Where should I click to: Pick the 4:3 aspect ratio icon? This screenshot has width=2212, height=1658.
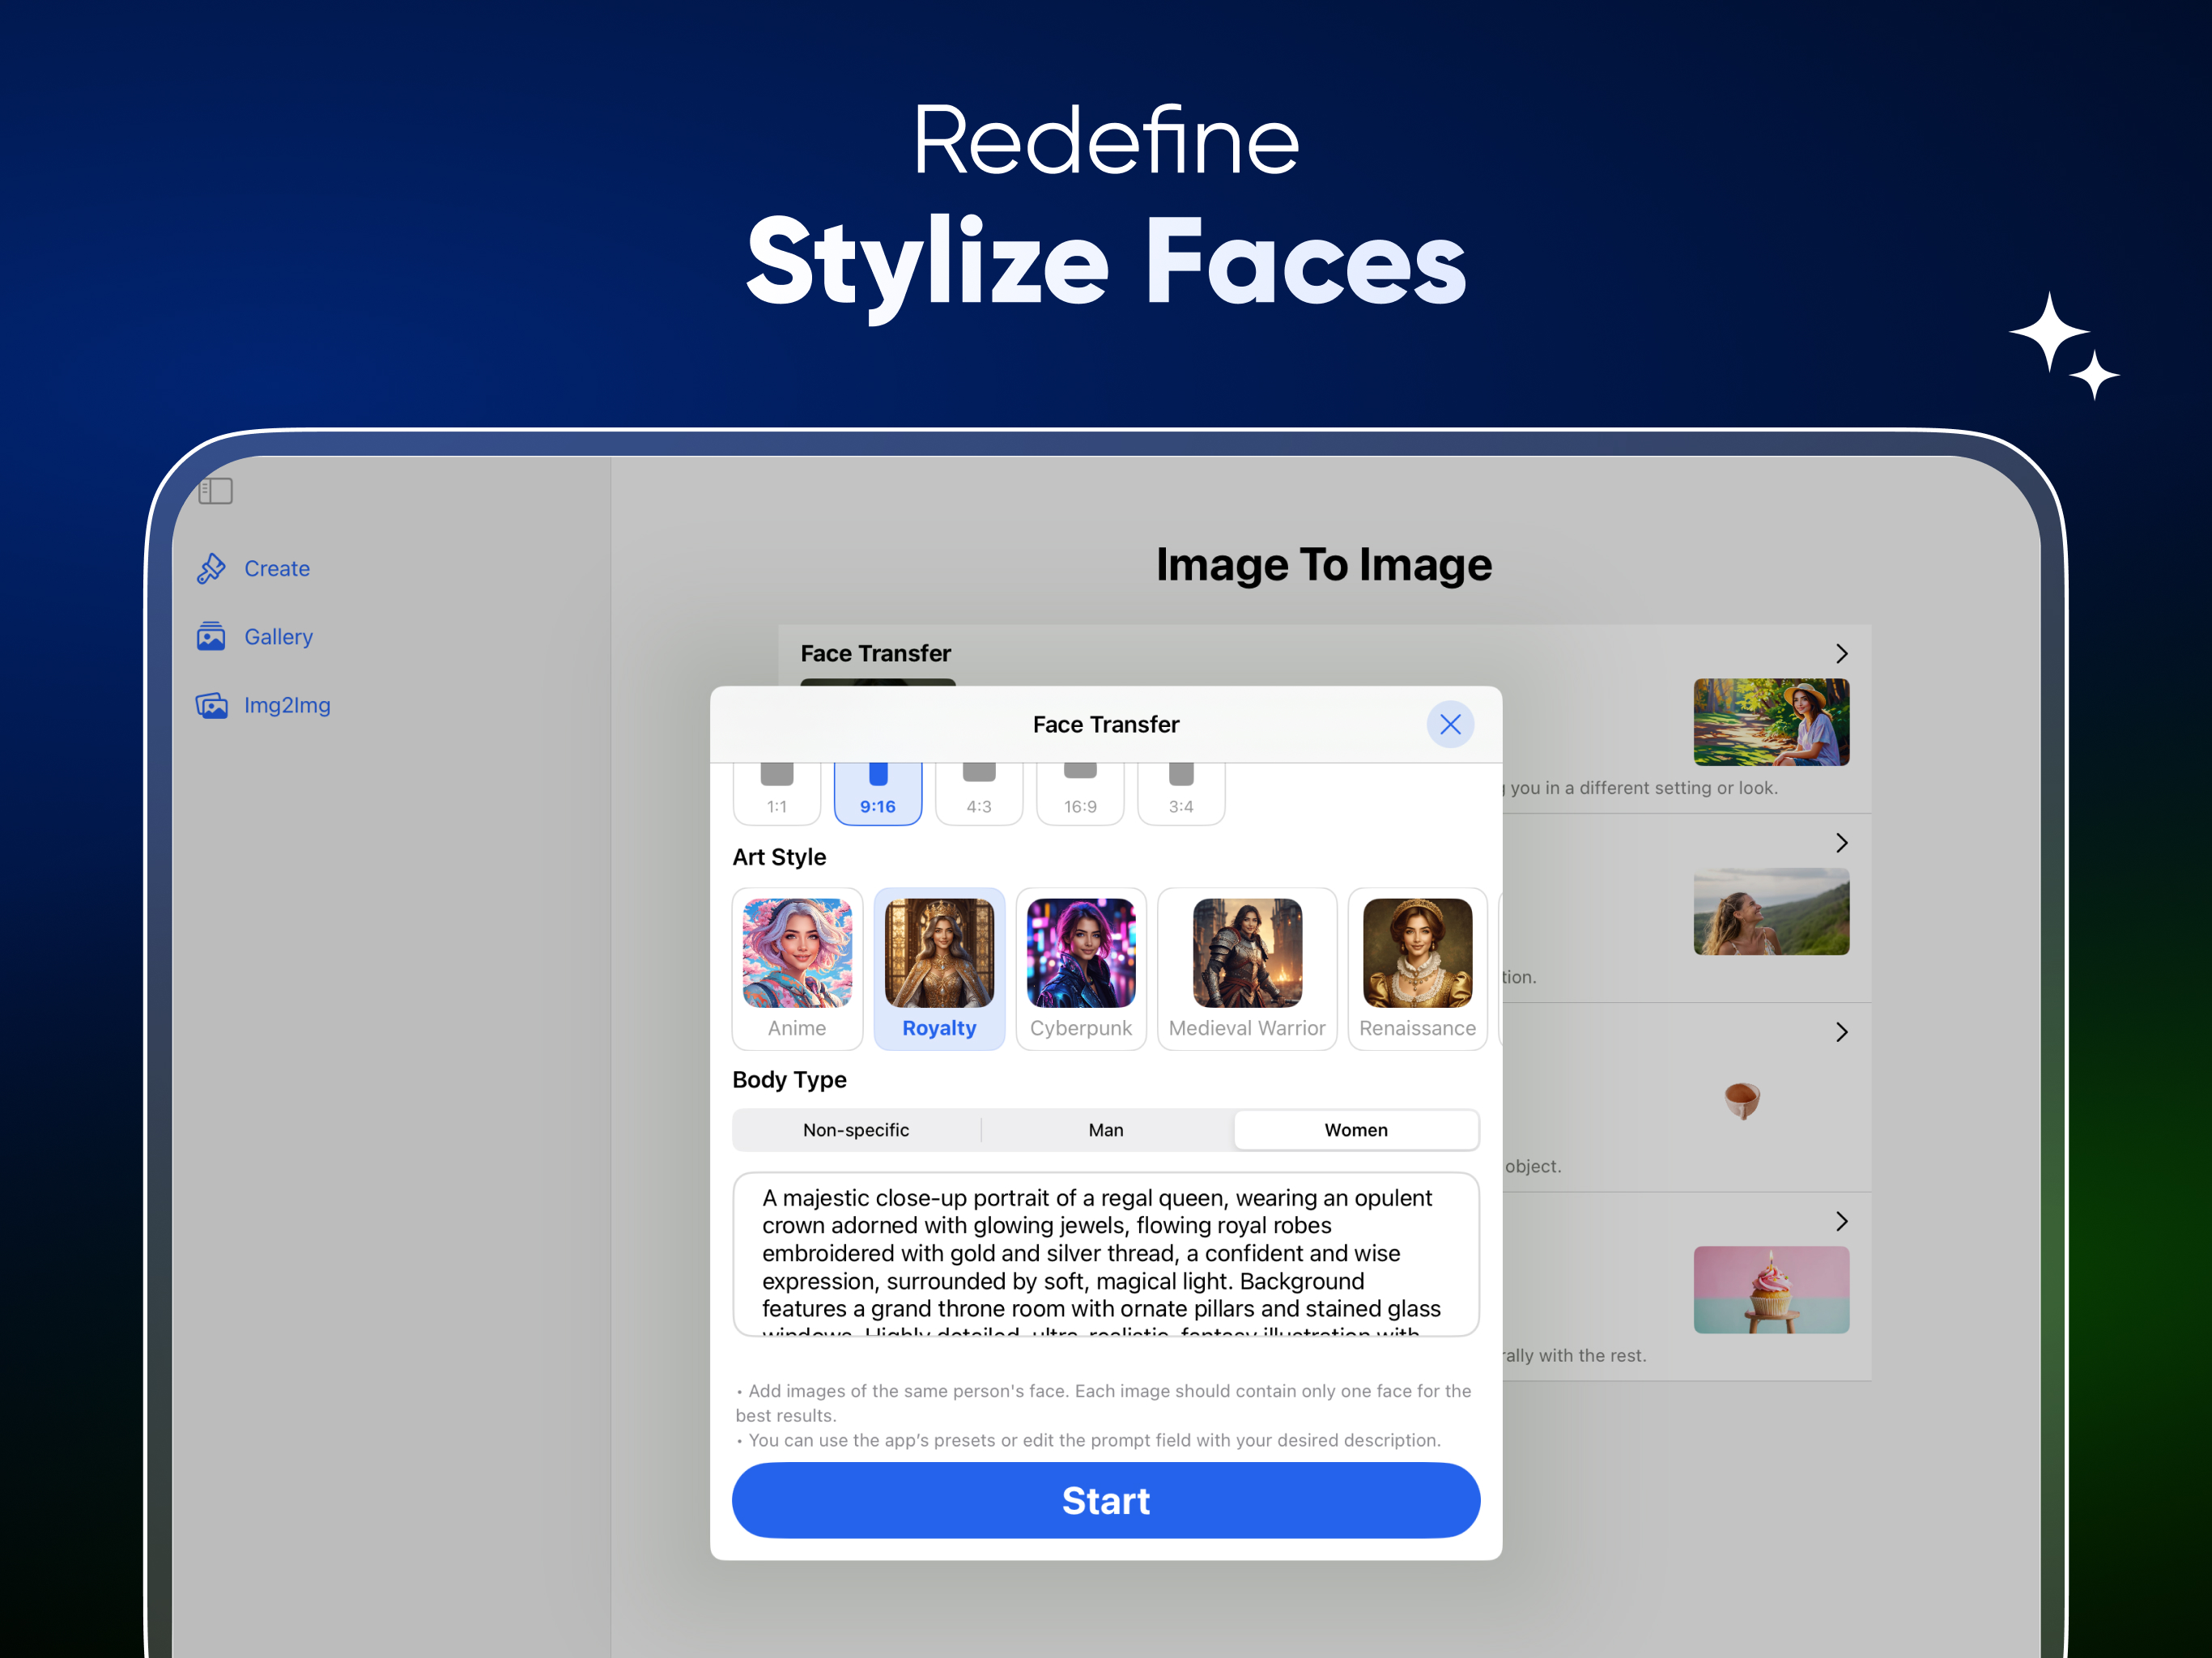click(979, 772)
